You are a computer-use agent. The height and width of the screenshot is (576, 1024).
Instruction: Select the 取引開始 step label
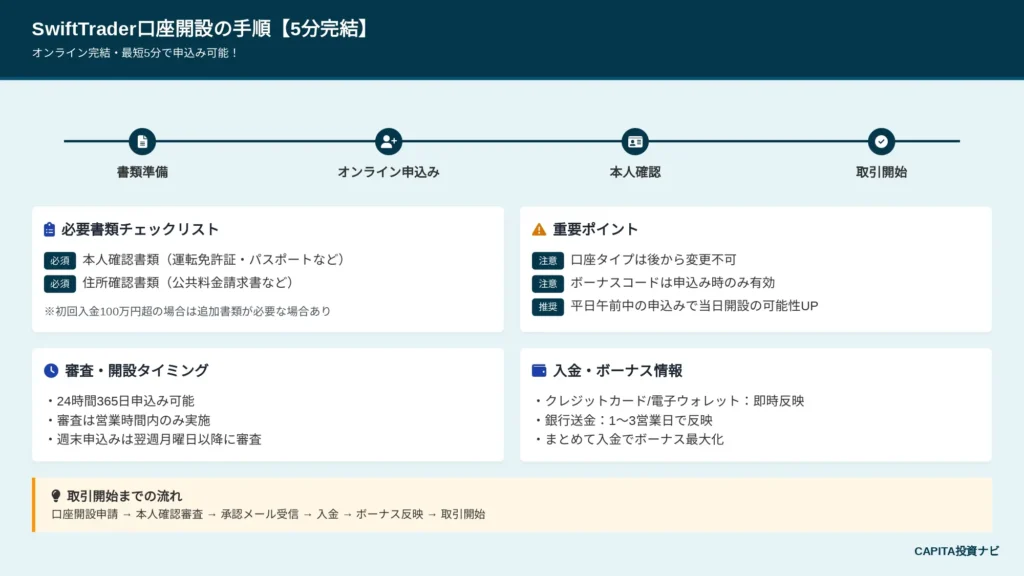click(881, 172)
